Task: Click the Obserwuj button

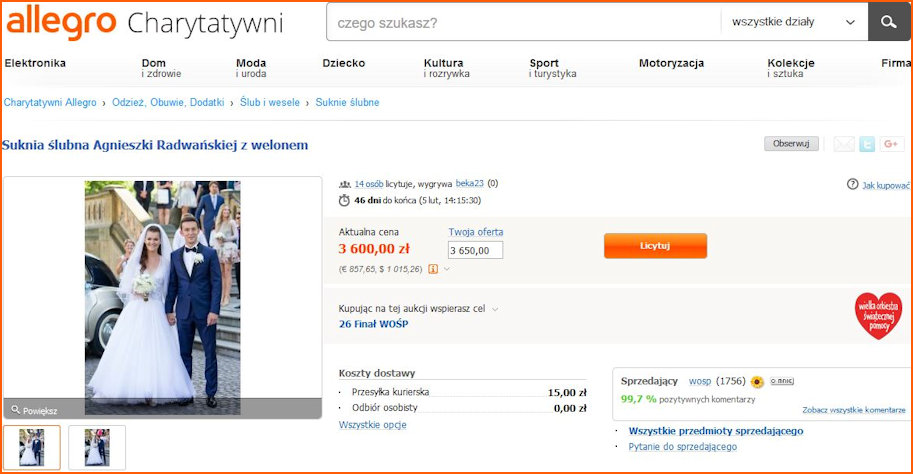Action: click(791, 144)
